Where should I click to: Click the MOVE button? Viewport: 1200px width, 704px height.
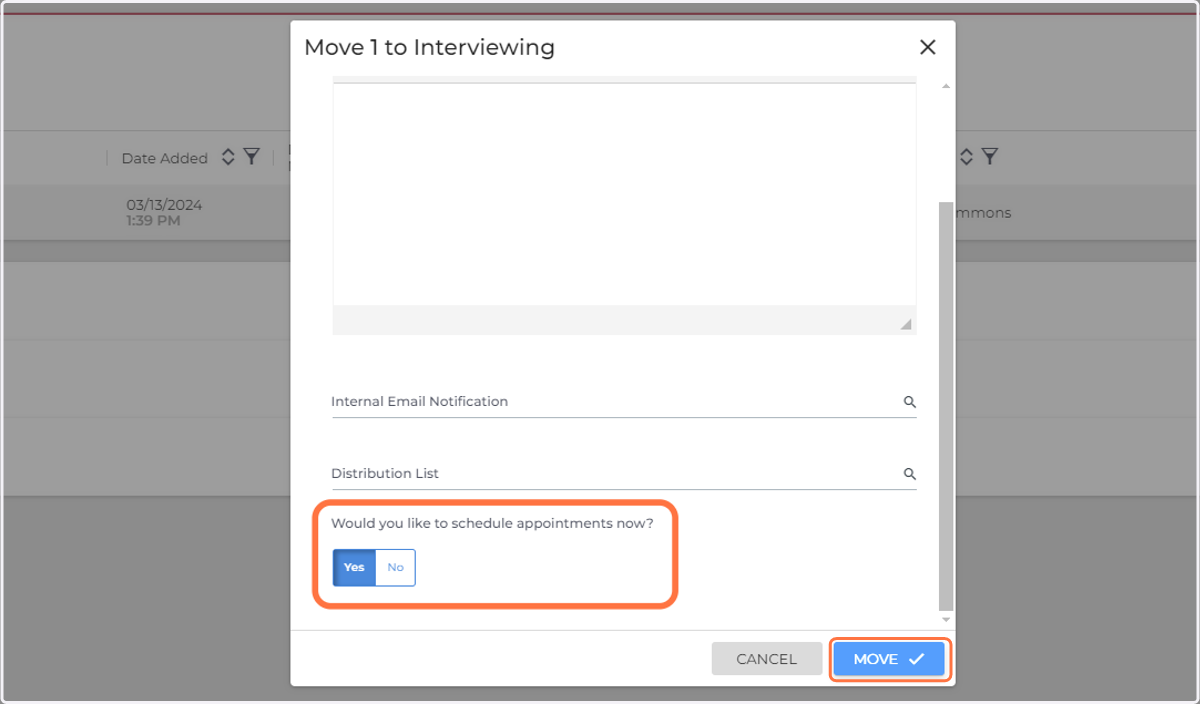tap(889, 659)
